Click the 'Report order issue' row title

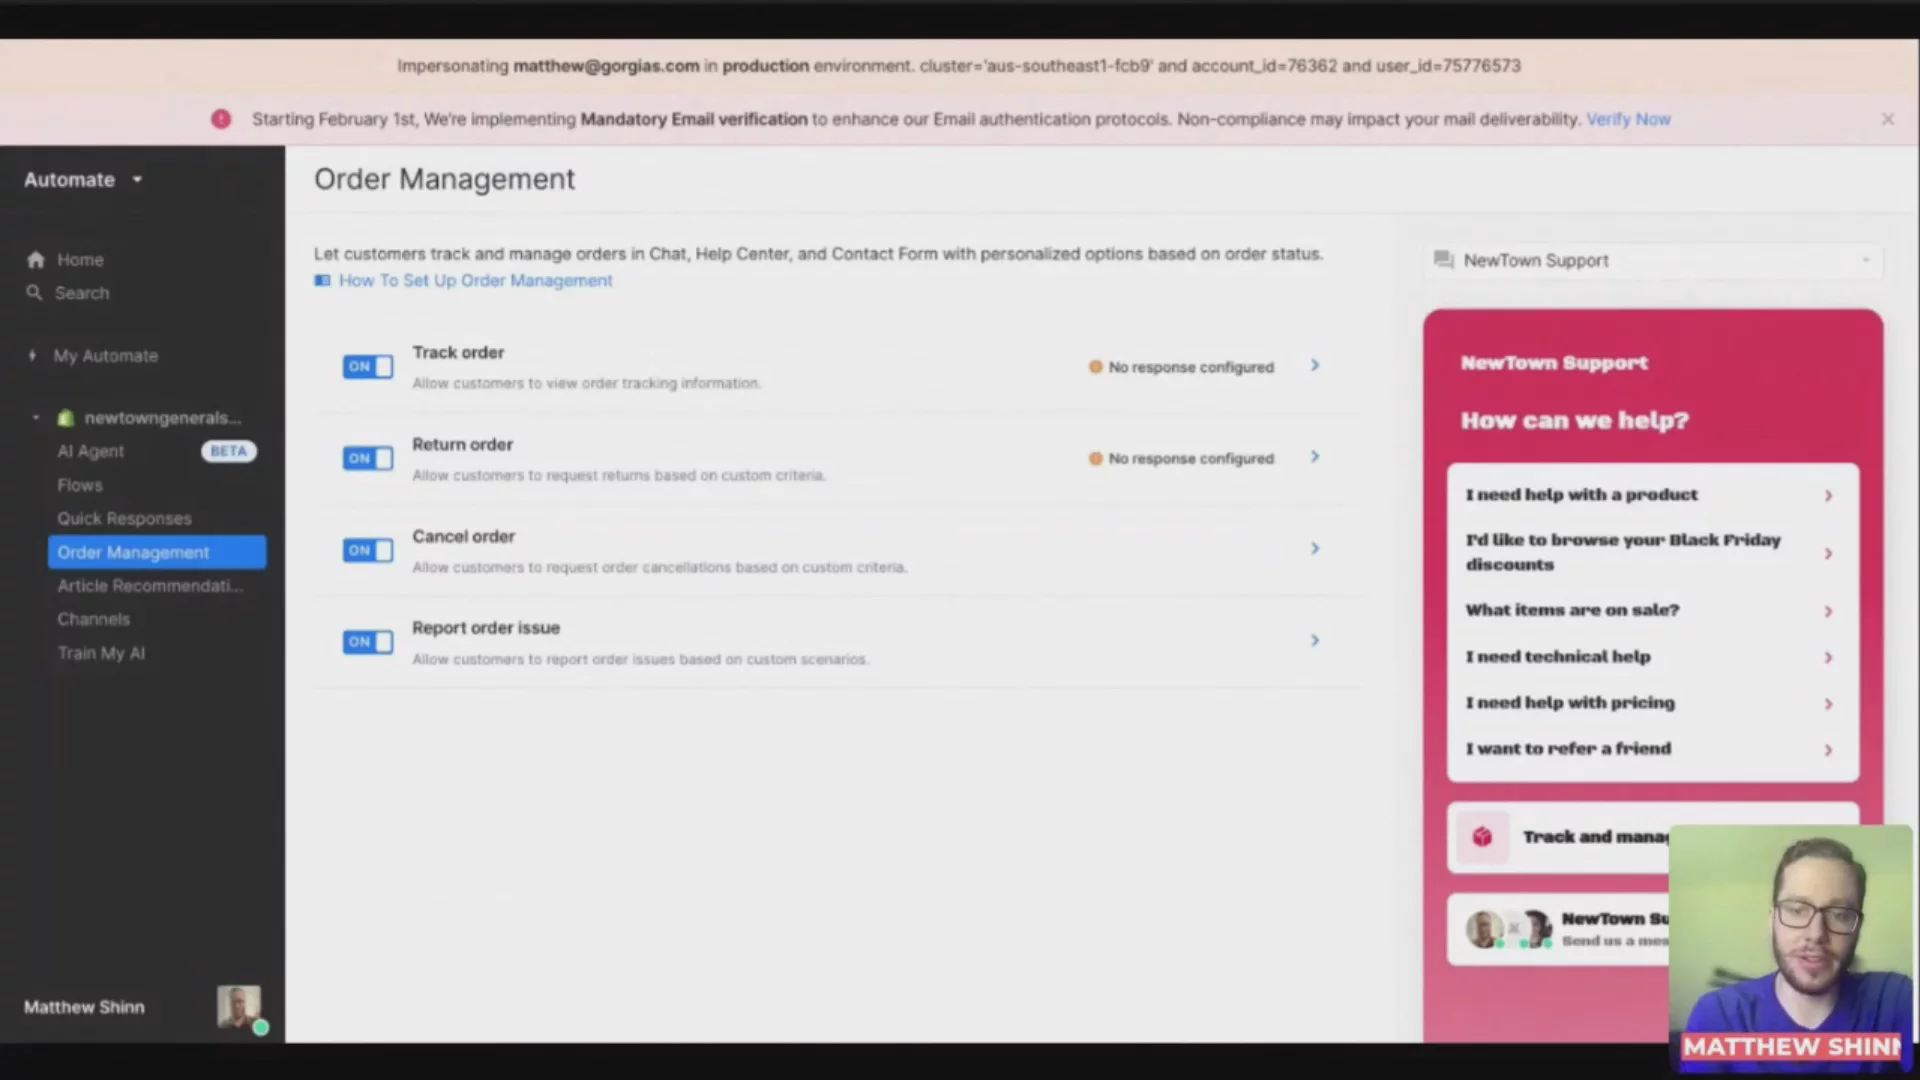pos(486,629)
